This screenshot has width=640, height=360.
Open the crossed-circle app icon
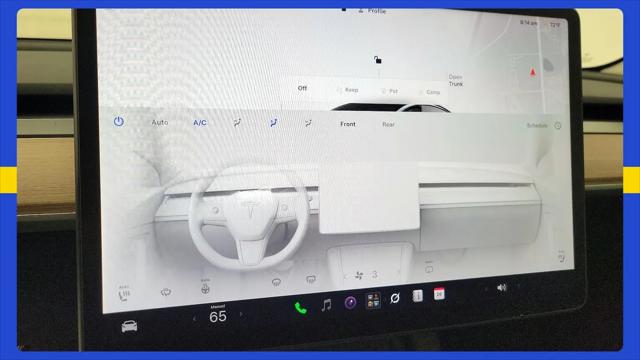pos(395,298)
